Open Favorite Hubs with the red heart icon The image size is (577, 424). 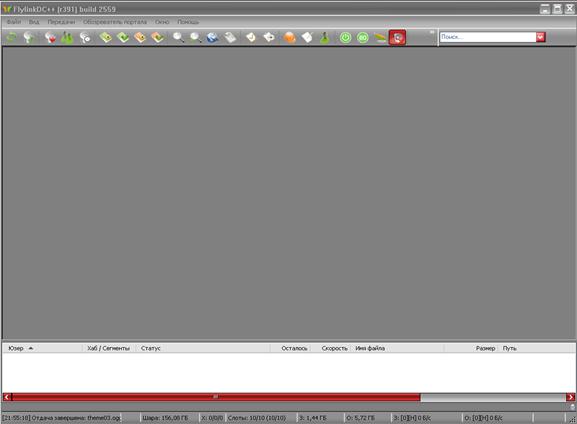(50, 37)
